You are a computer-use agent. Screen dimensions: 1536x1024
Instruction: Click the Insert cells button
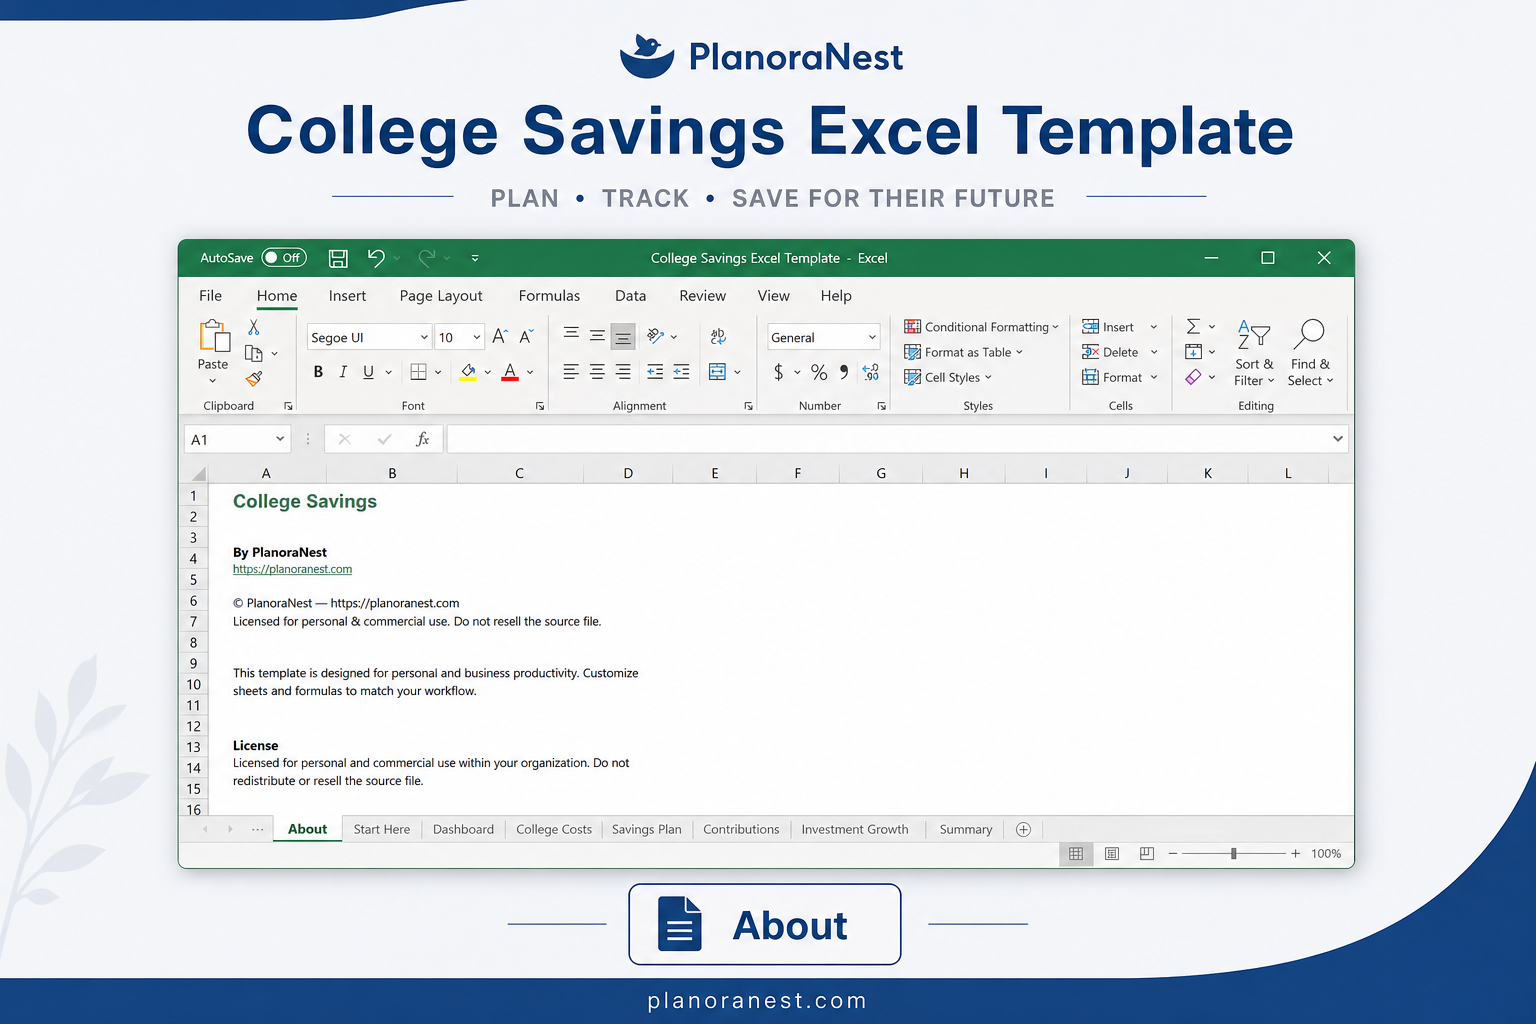click(x=1120, y=327)
